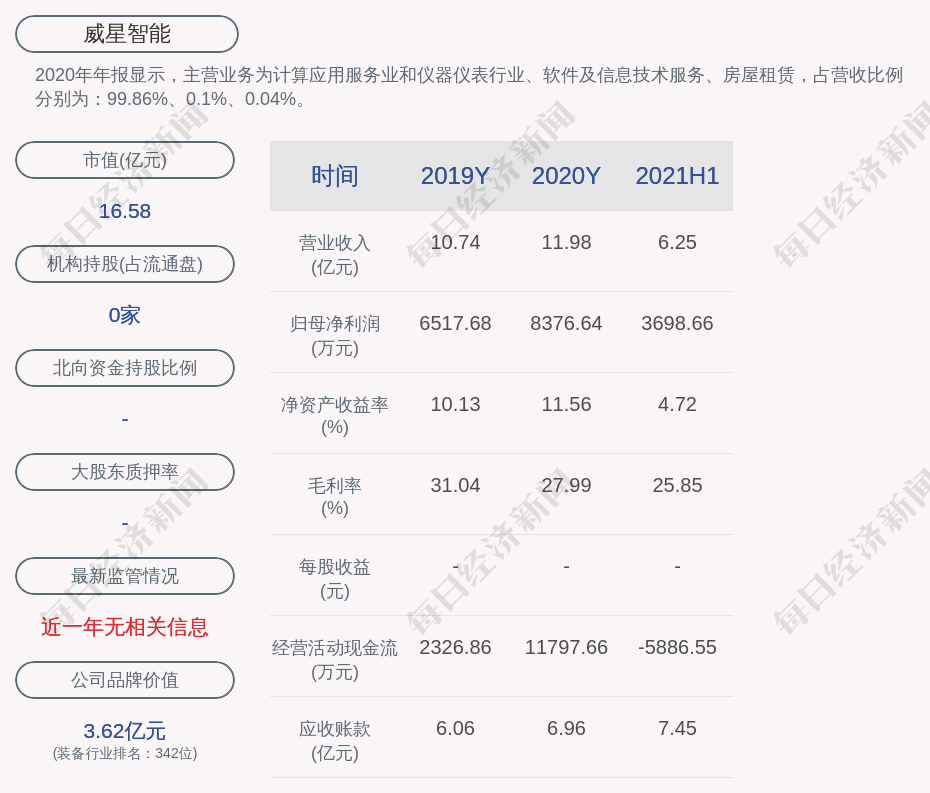Screen dimensions: 930x793
Task: Click the 营业收入(亿元) row label
Action: (335, 254)
